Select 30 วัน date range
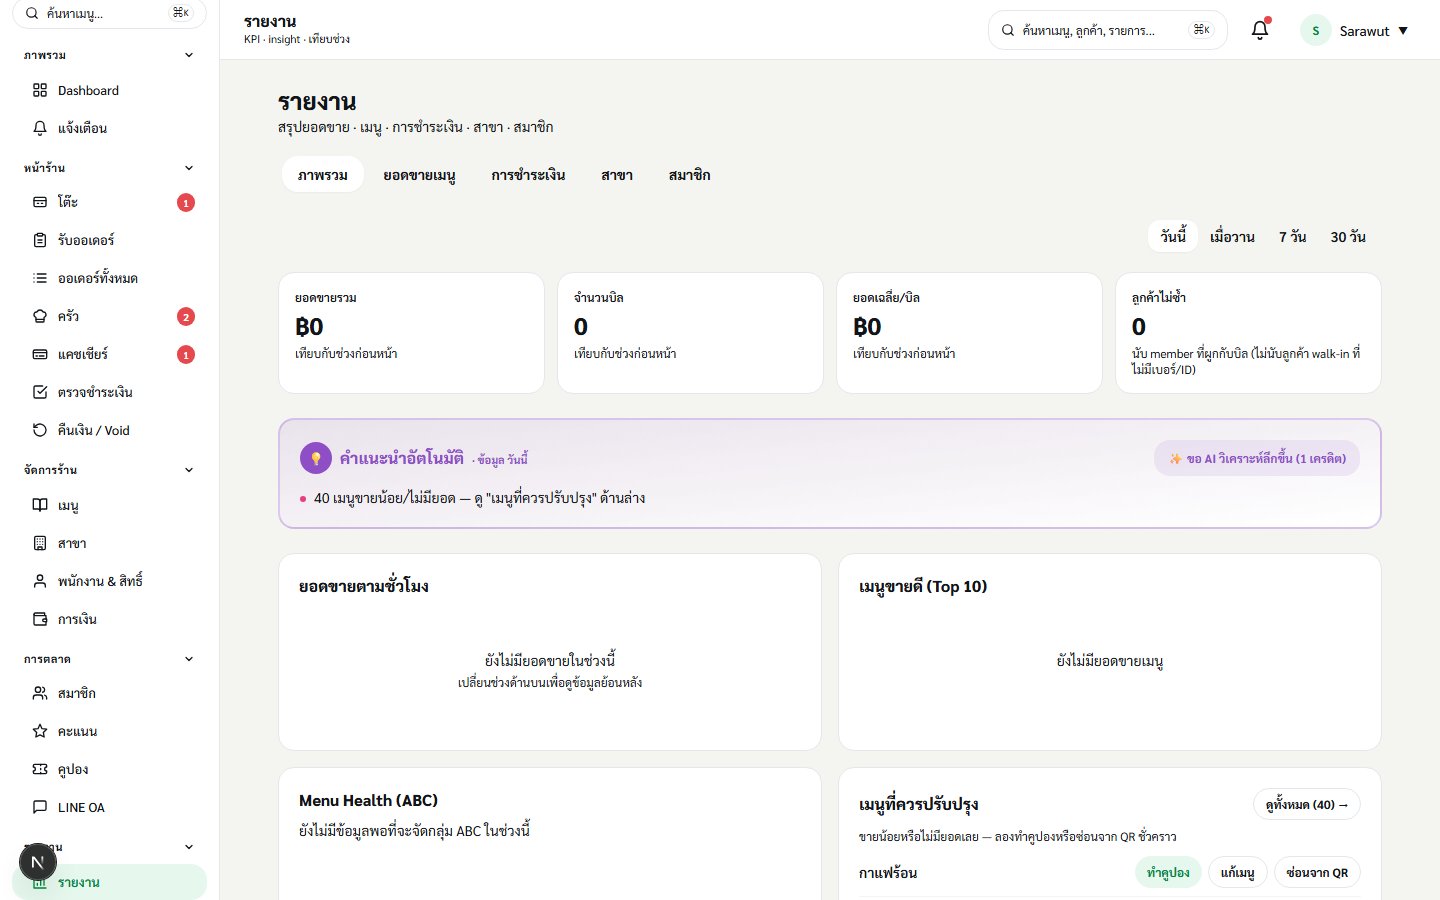1440x900 pixels. (x=1348, y=237)
